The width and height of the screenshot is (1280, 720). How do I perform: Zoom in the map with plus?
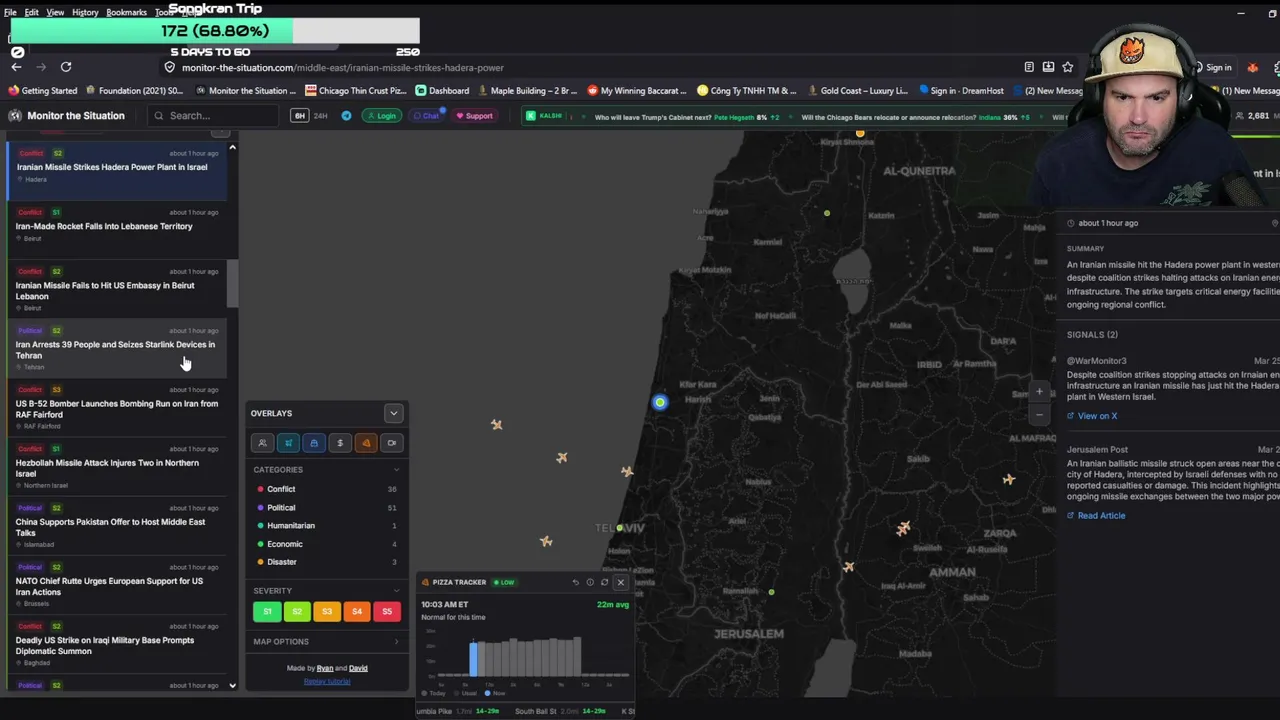pos(1039,392)
